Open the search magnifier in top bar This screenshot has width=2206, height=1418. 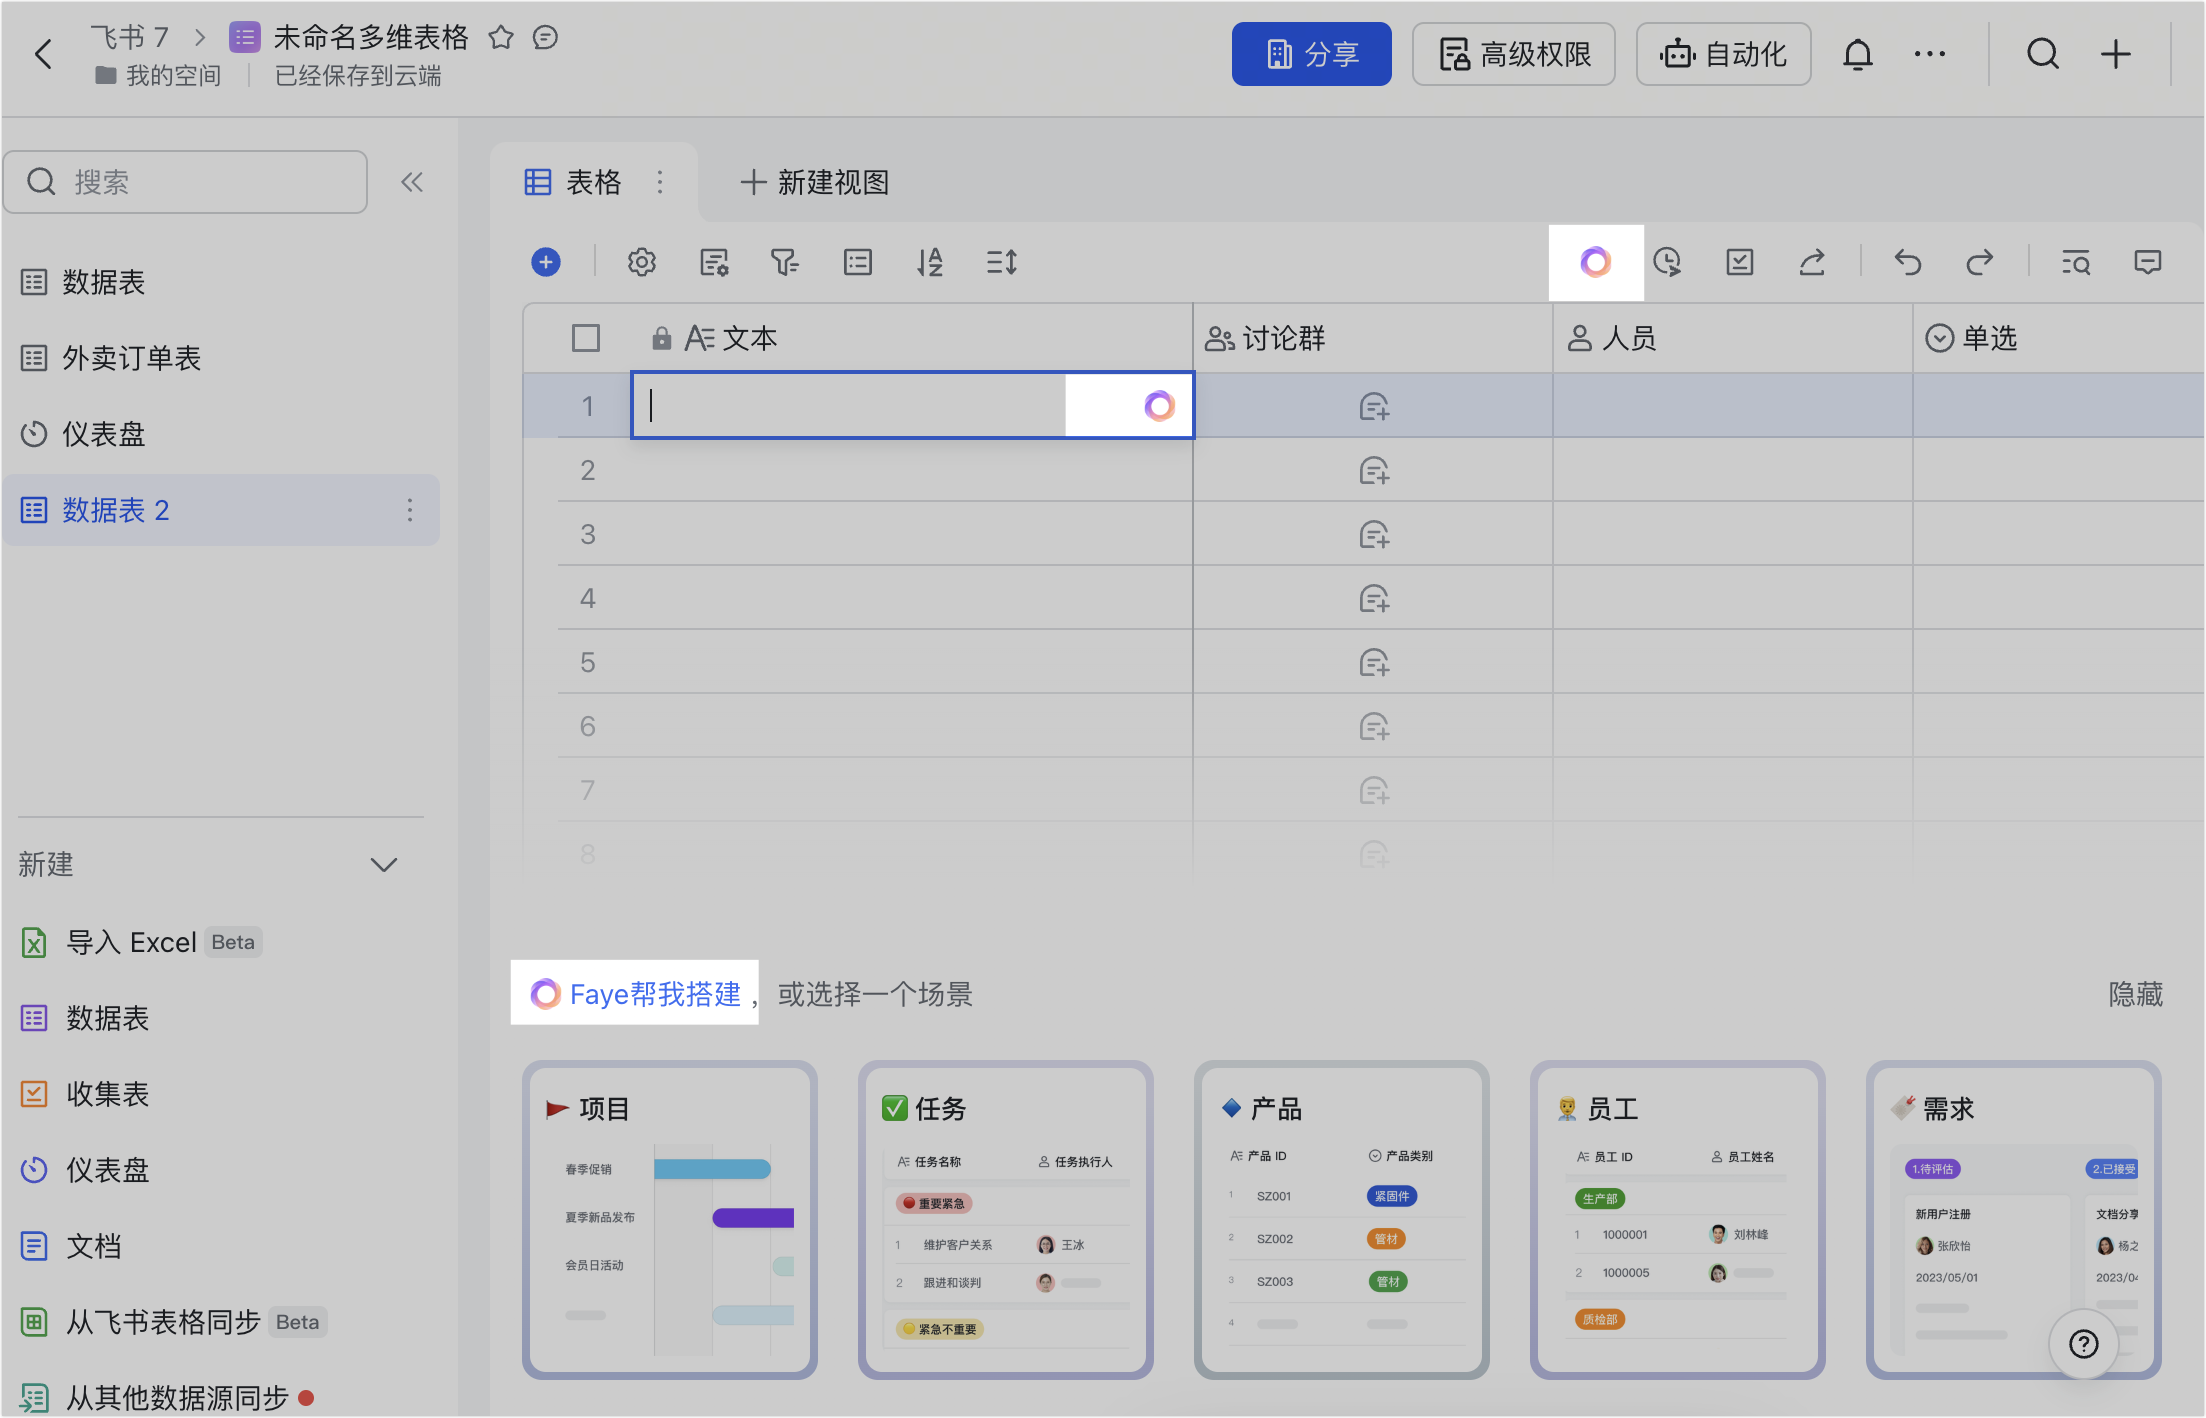2042,54
